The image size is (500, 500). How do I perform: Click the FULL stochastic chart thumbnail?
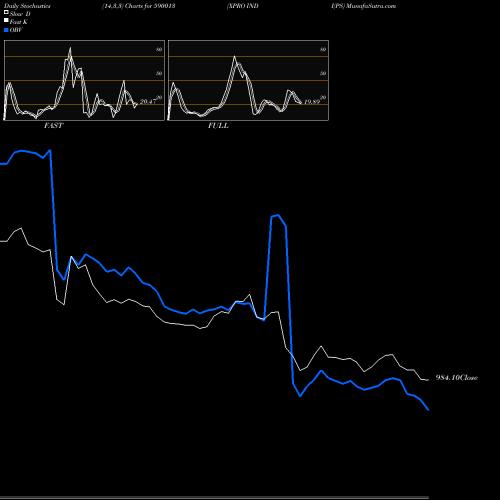(x=248, y=80)
